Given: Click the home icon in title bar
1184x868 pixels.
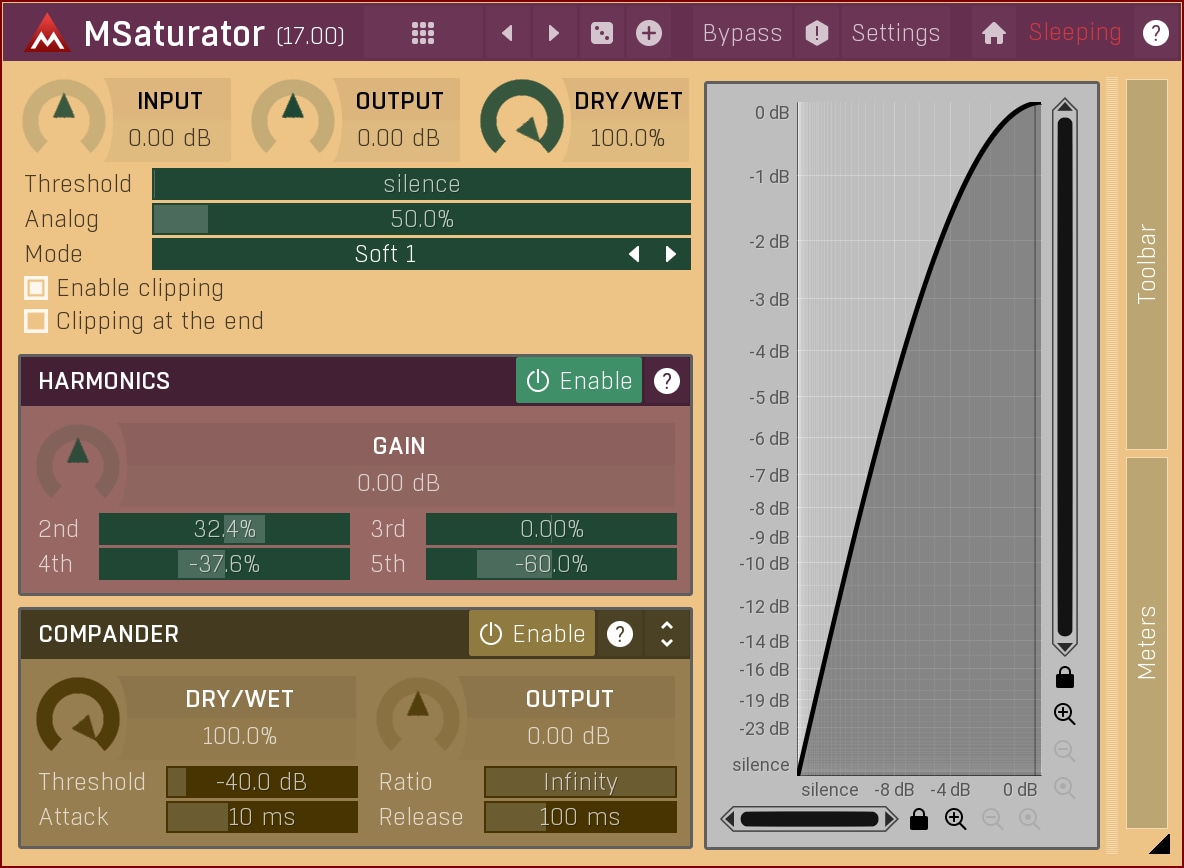Looking at the screenshot, I should pos(993,33).
